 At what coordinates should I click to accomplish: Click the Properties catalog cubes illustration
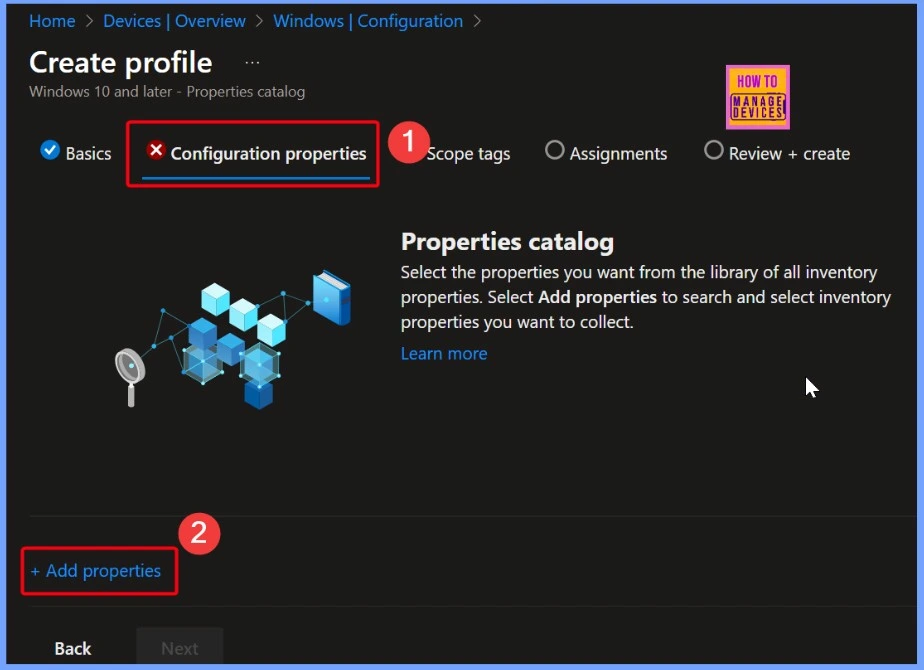233,339
